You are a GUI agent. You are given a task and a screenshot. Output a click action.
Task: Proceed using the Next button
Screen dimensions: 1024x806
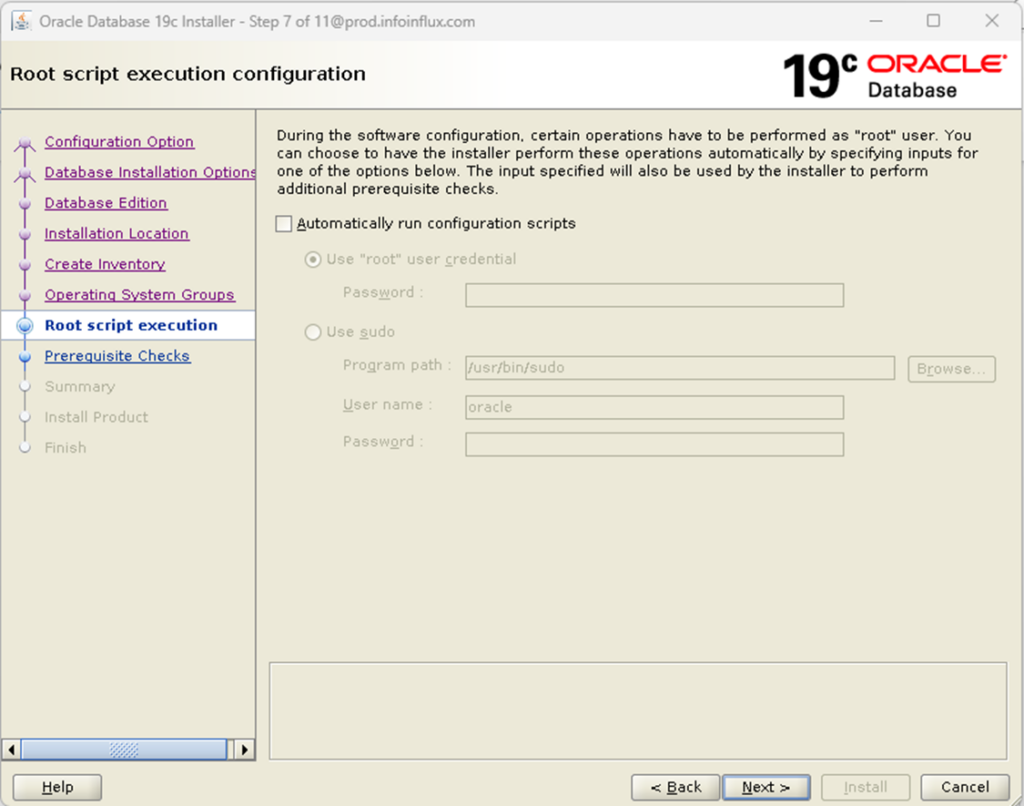766,787
